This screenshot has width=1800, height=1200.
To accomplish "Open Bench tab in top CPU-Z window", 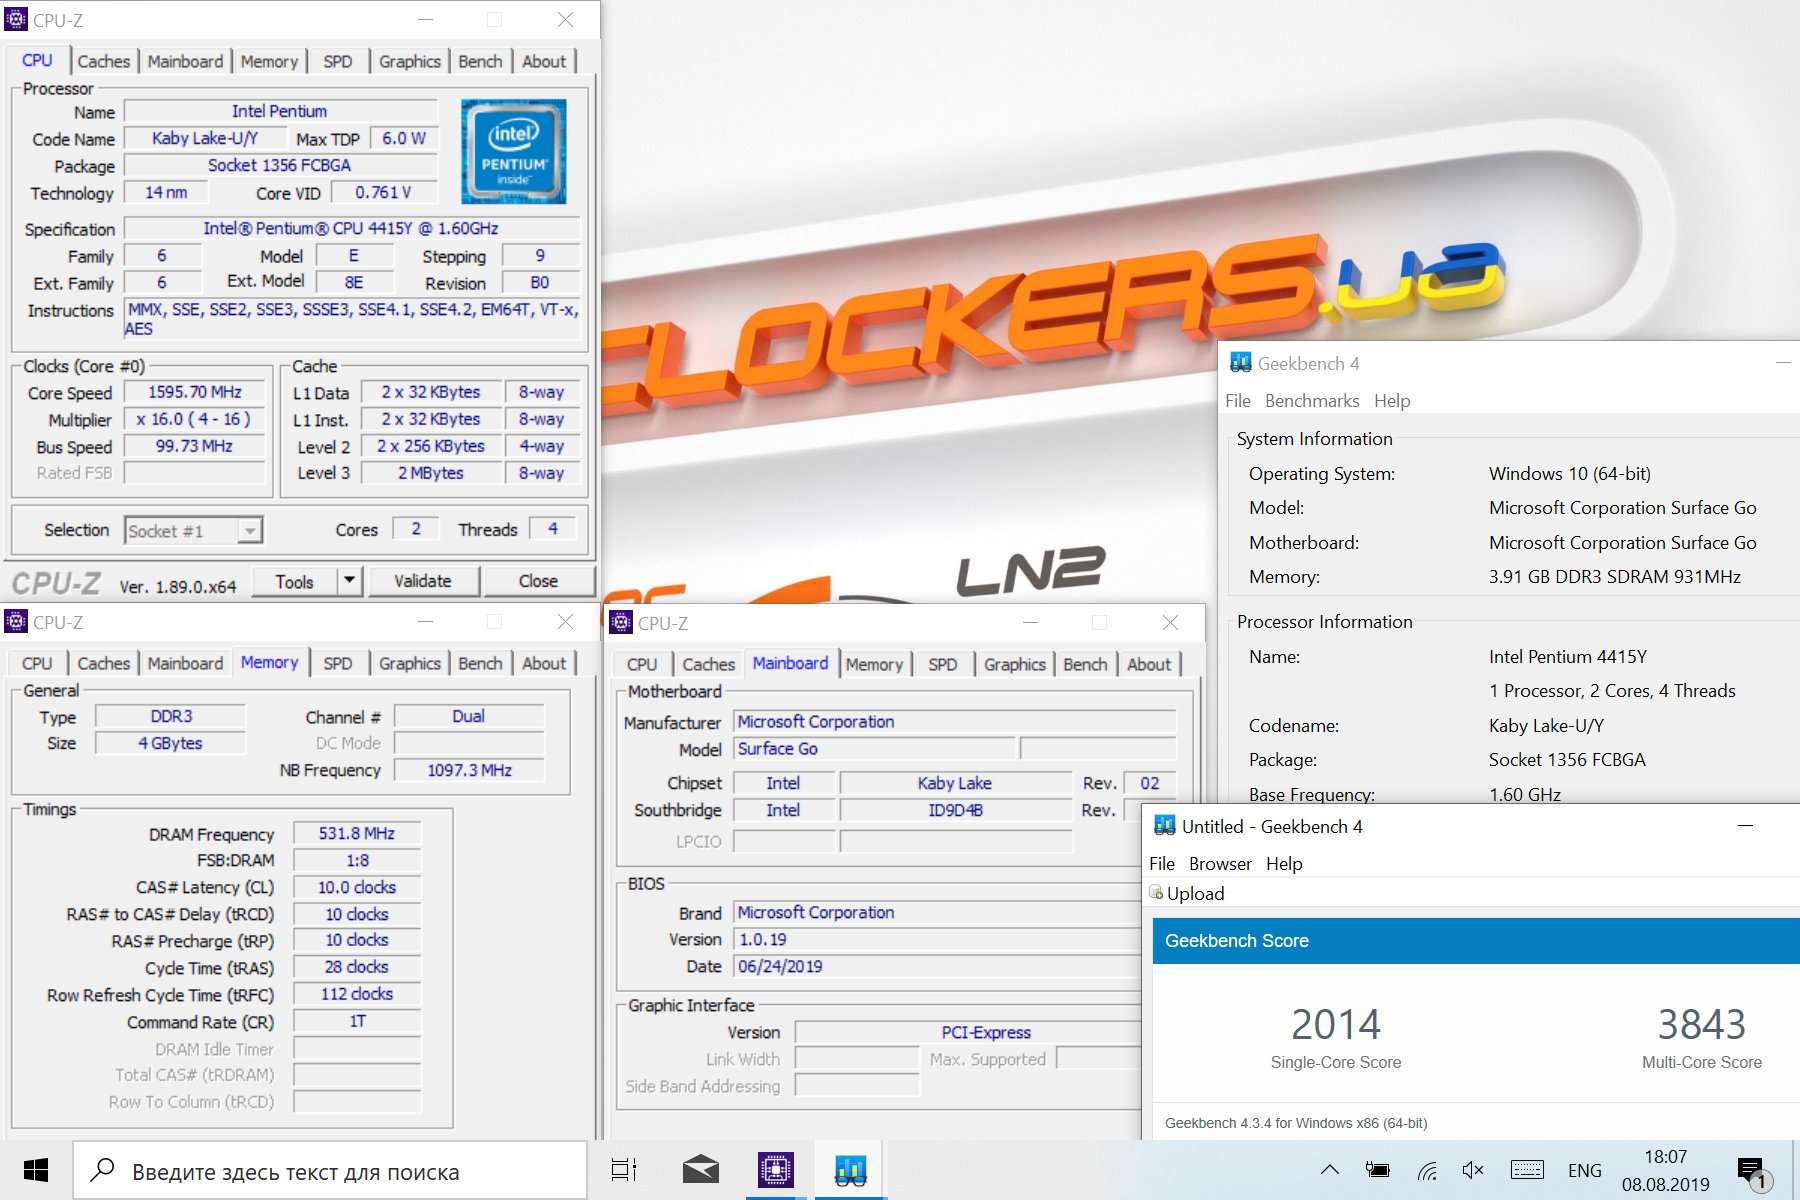I will 481,61.
